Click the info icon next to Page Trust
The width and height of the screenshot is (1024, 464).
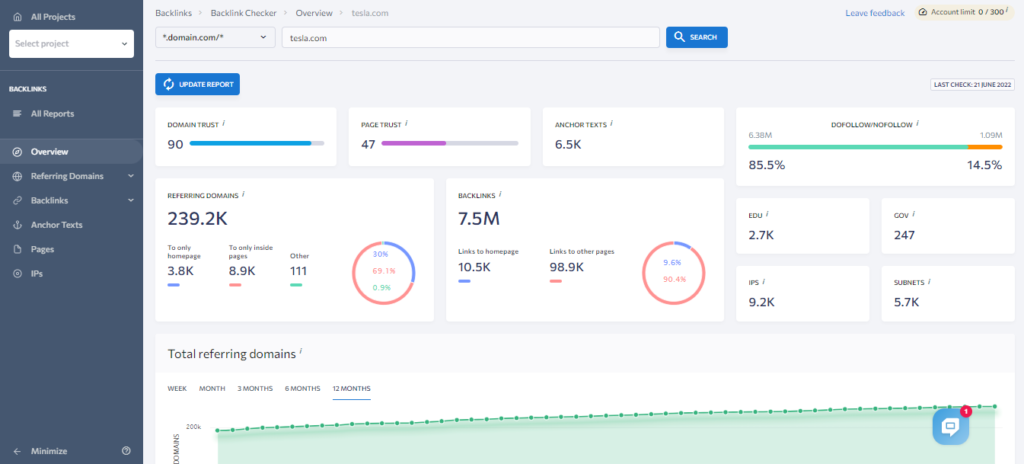coord(406,122)
